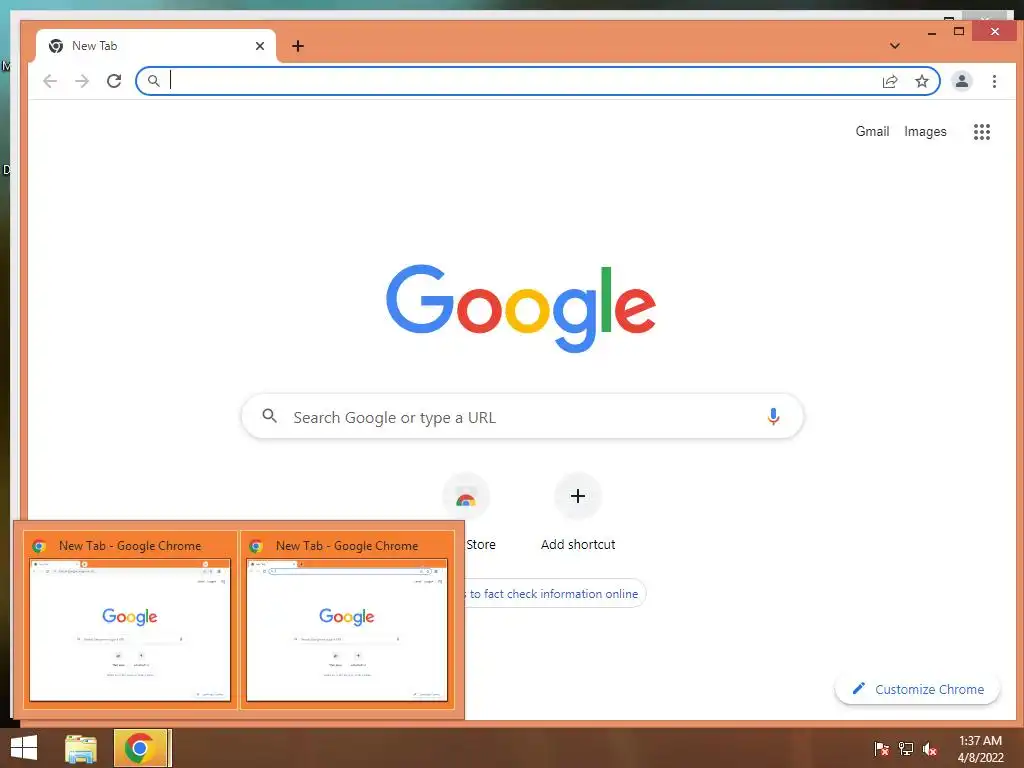
Task: Minimize the Chrome window
Action: coord(932,31)
